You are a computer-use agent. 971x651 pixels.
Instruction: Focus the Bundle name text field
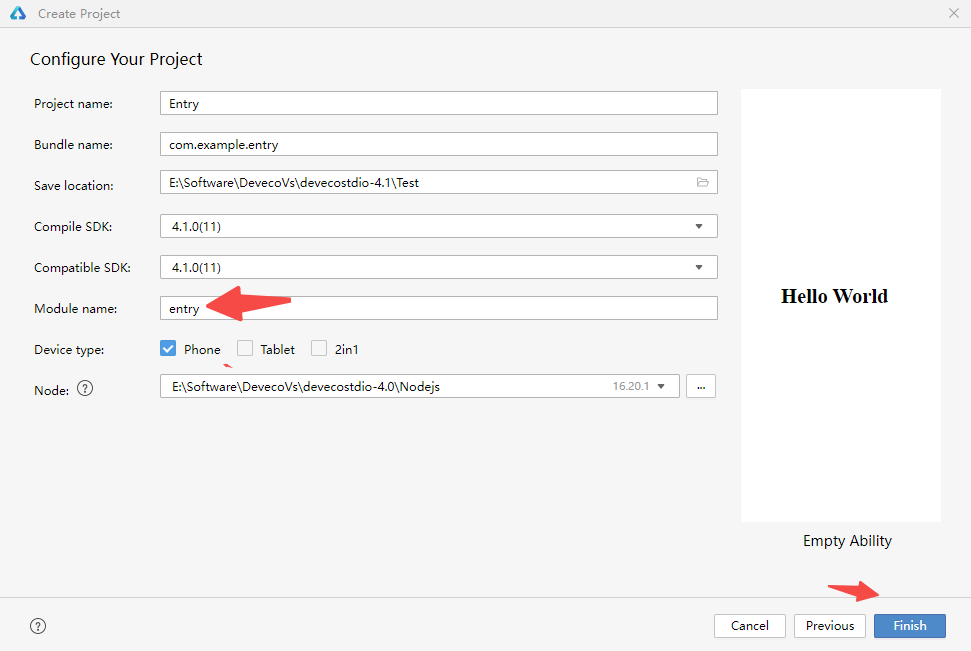[438, 144]
